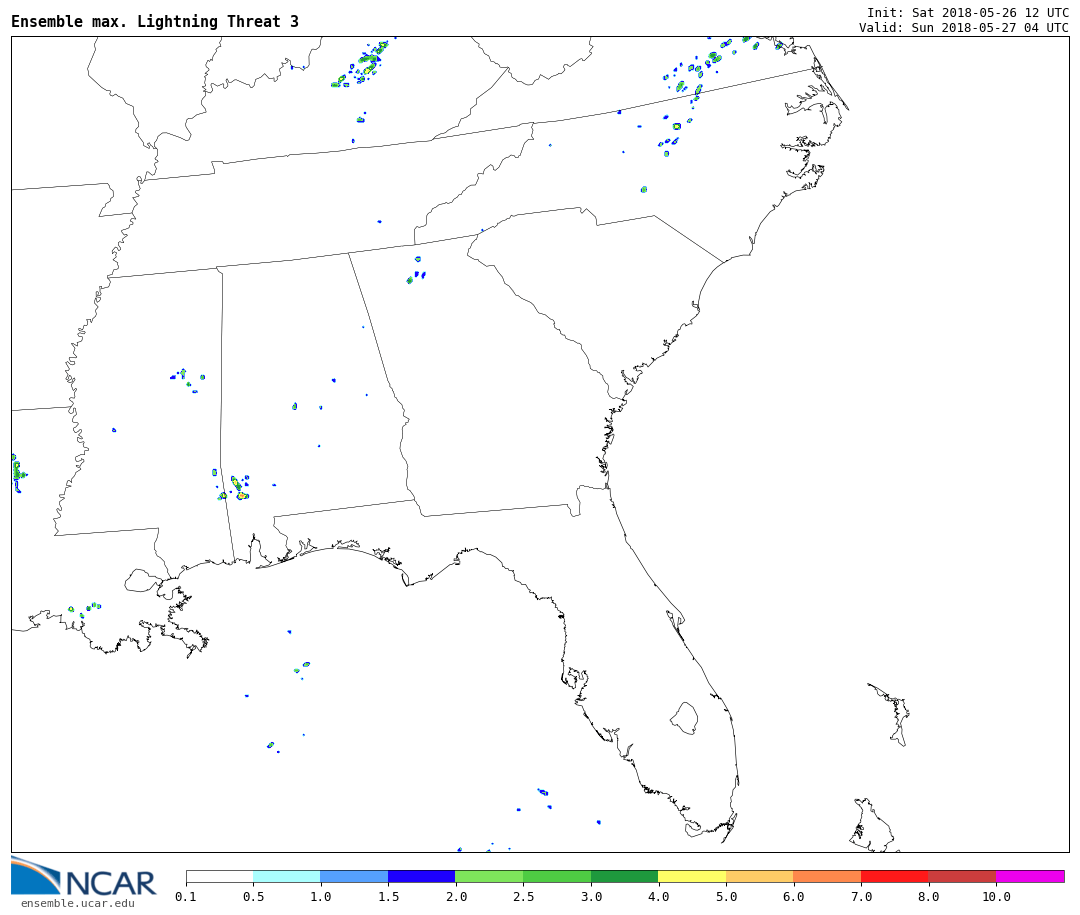Click the light orange 5.0–6.0 colorbar segment
The height and width of the screenshot is (915, 1080).
pyautogui.click(x=760, y=876)
